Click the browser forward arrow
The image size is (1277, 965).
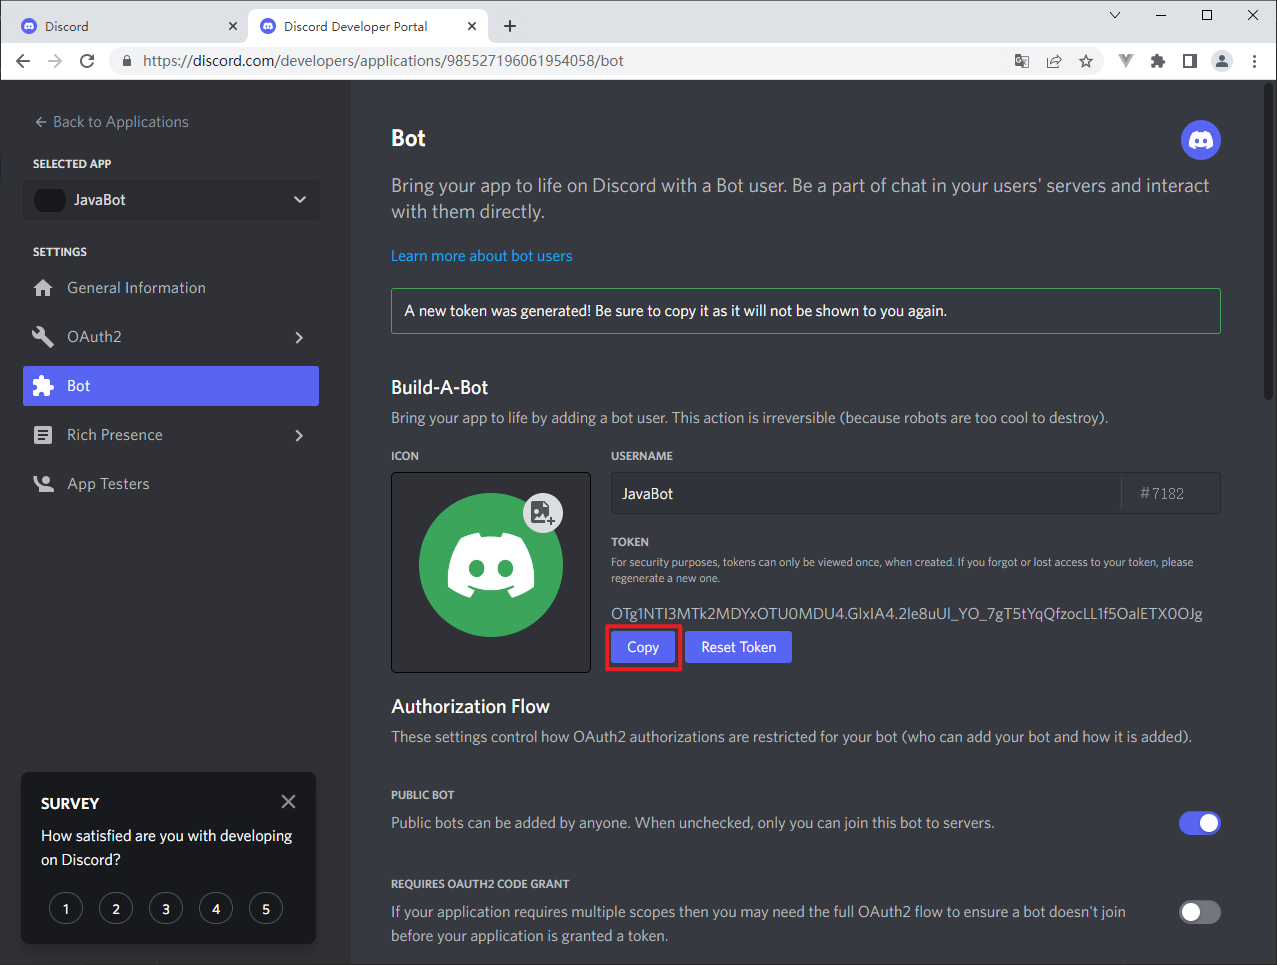[55, 61]
